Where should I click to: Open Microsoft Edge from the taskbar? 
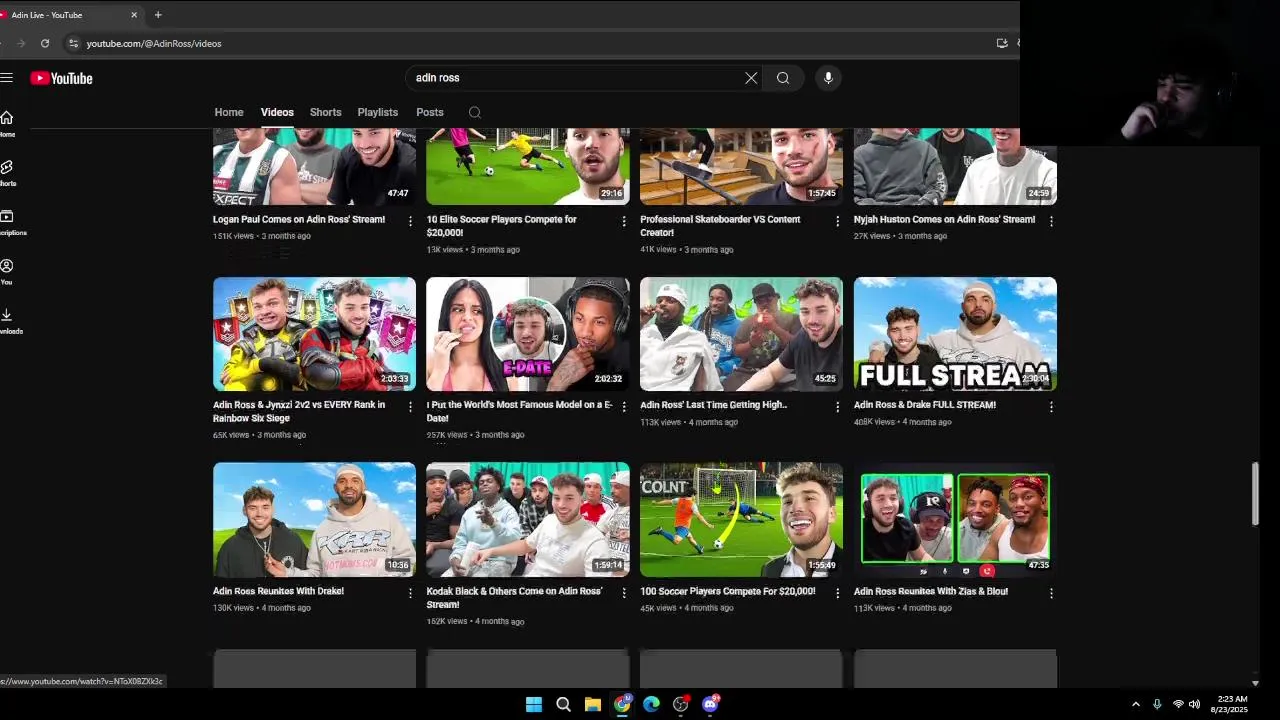click(x=651, y=704)
